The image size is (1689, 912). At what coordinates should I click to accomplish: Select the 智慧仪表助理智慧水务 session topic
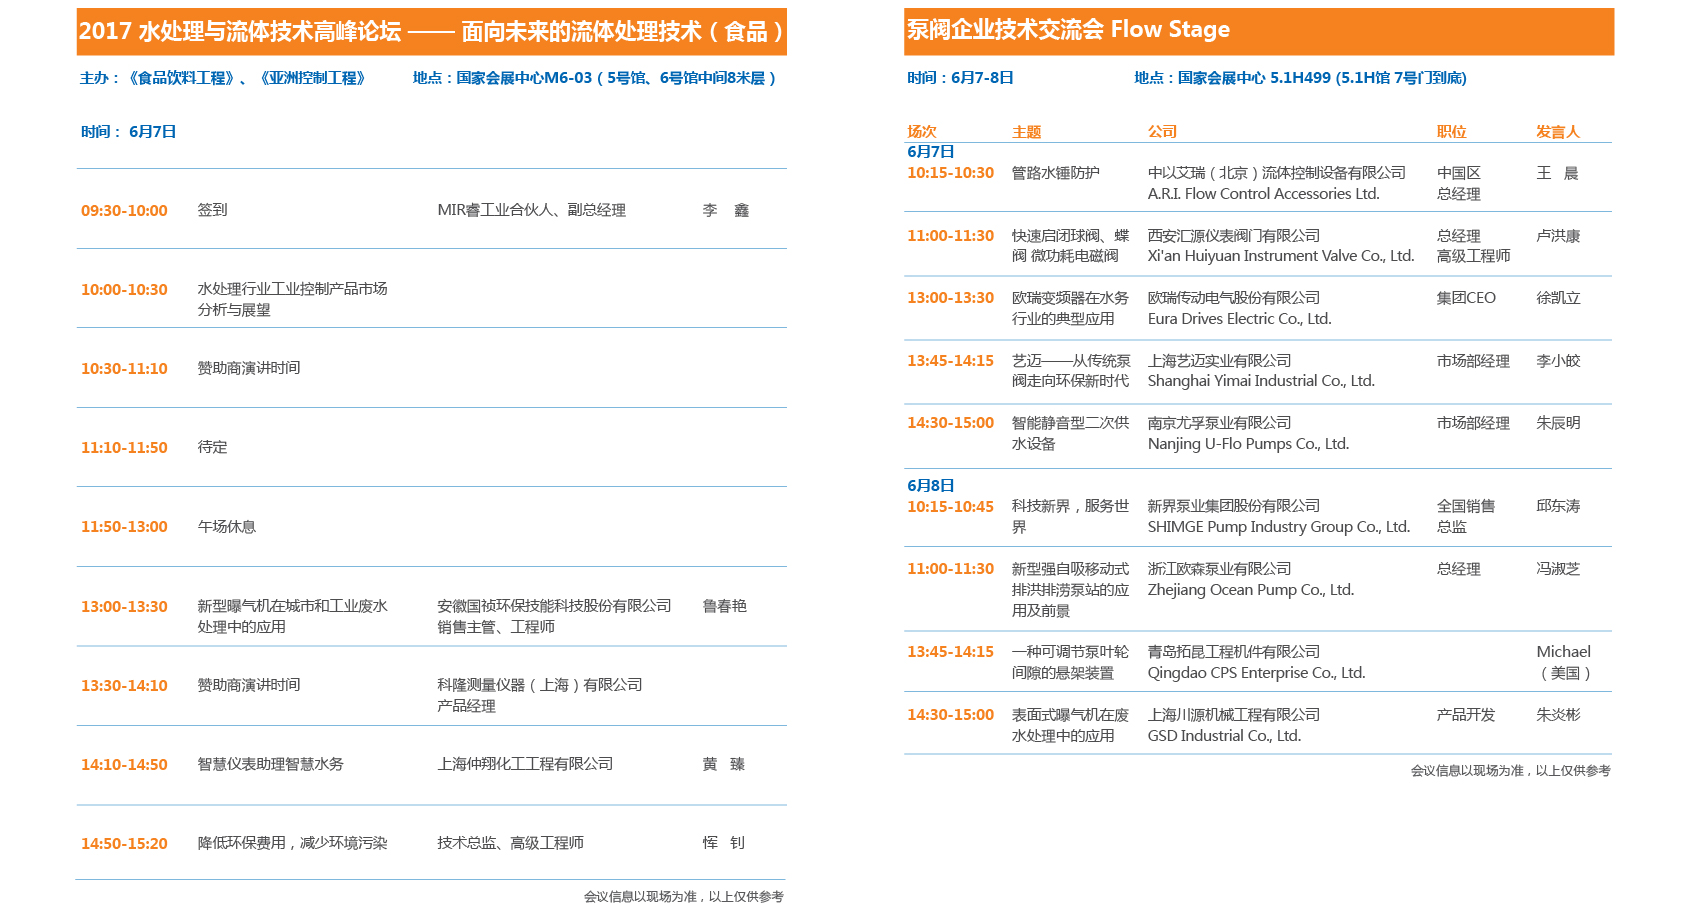point(270,764)
